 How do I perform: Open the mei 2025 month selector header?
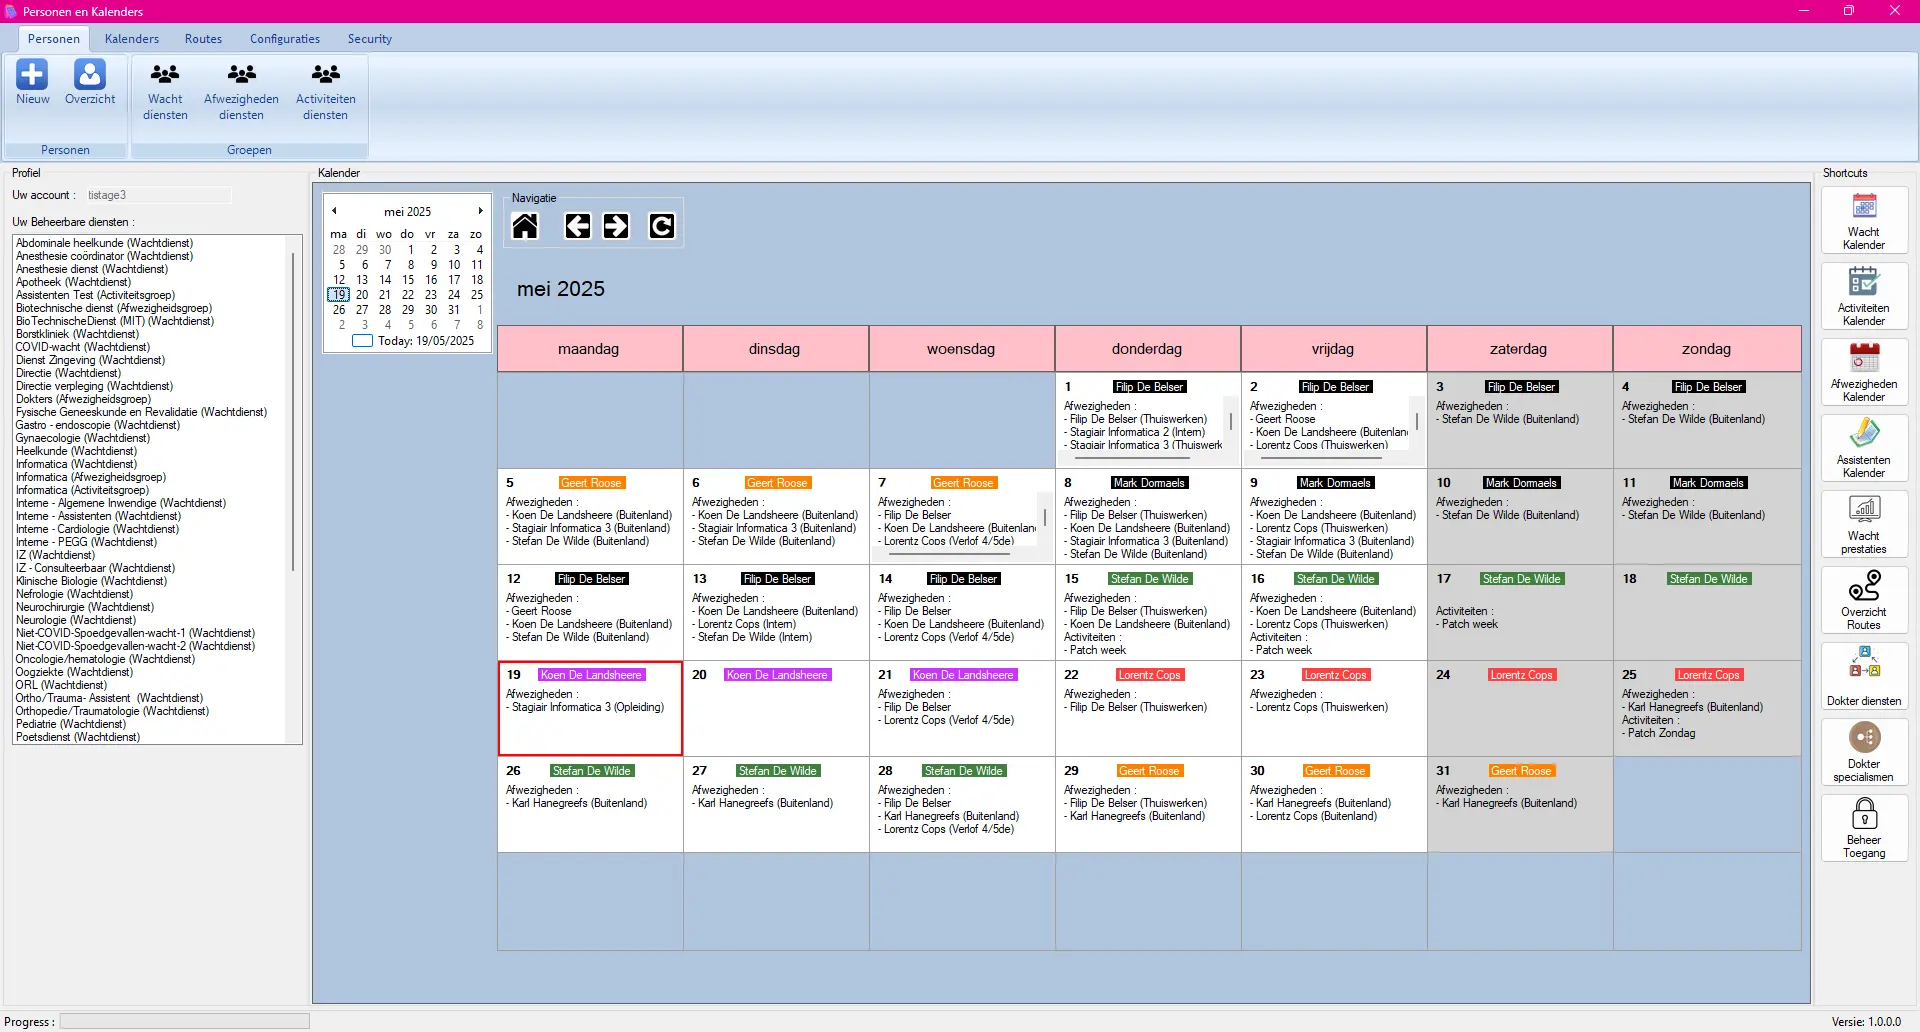407,212
